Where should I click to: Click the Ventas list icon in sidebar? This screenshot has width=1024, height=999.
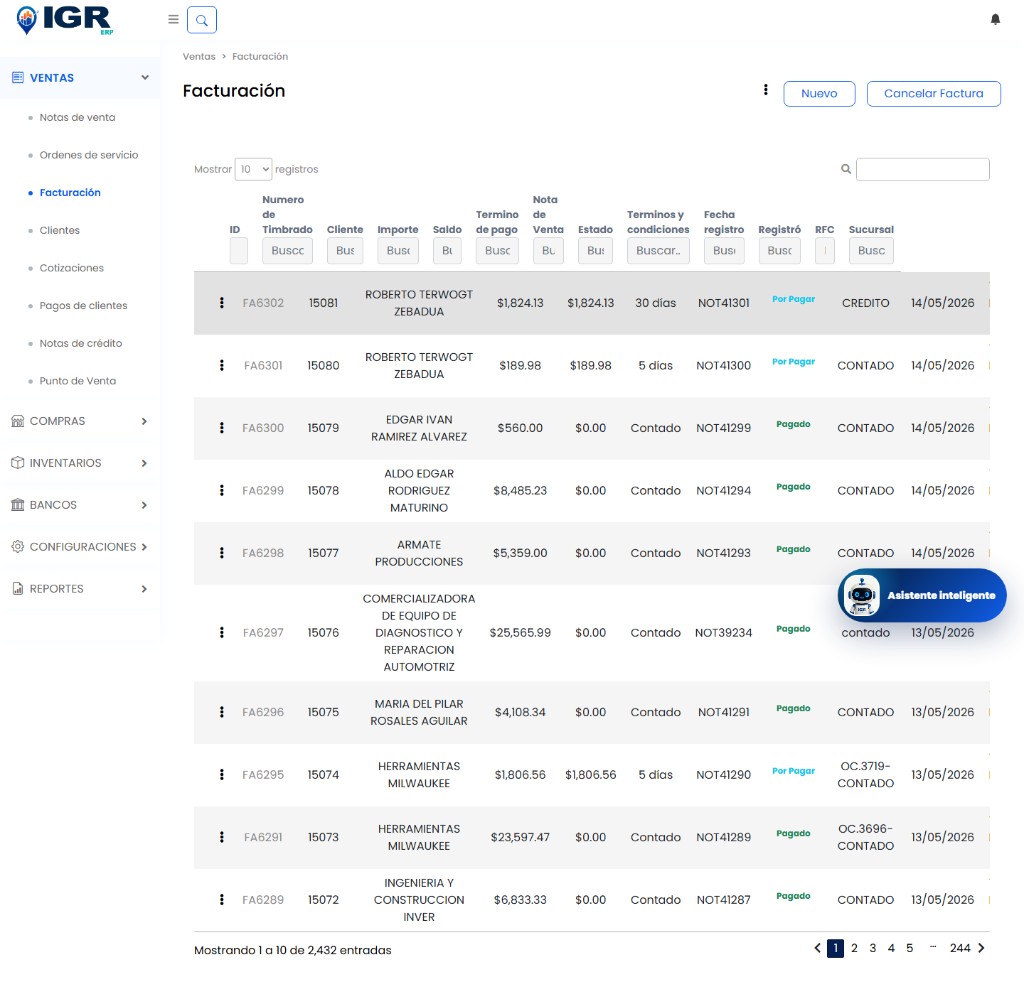[18, 78]
